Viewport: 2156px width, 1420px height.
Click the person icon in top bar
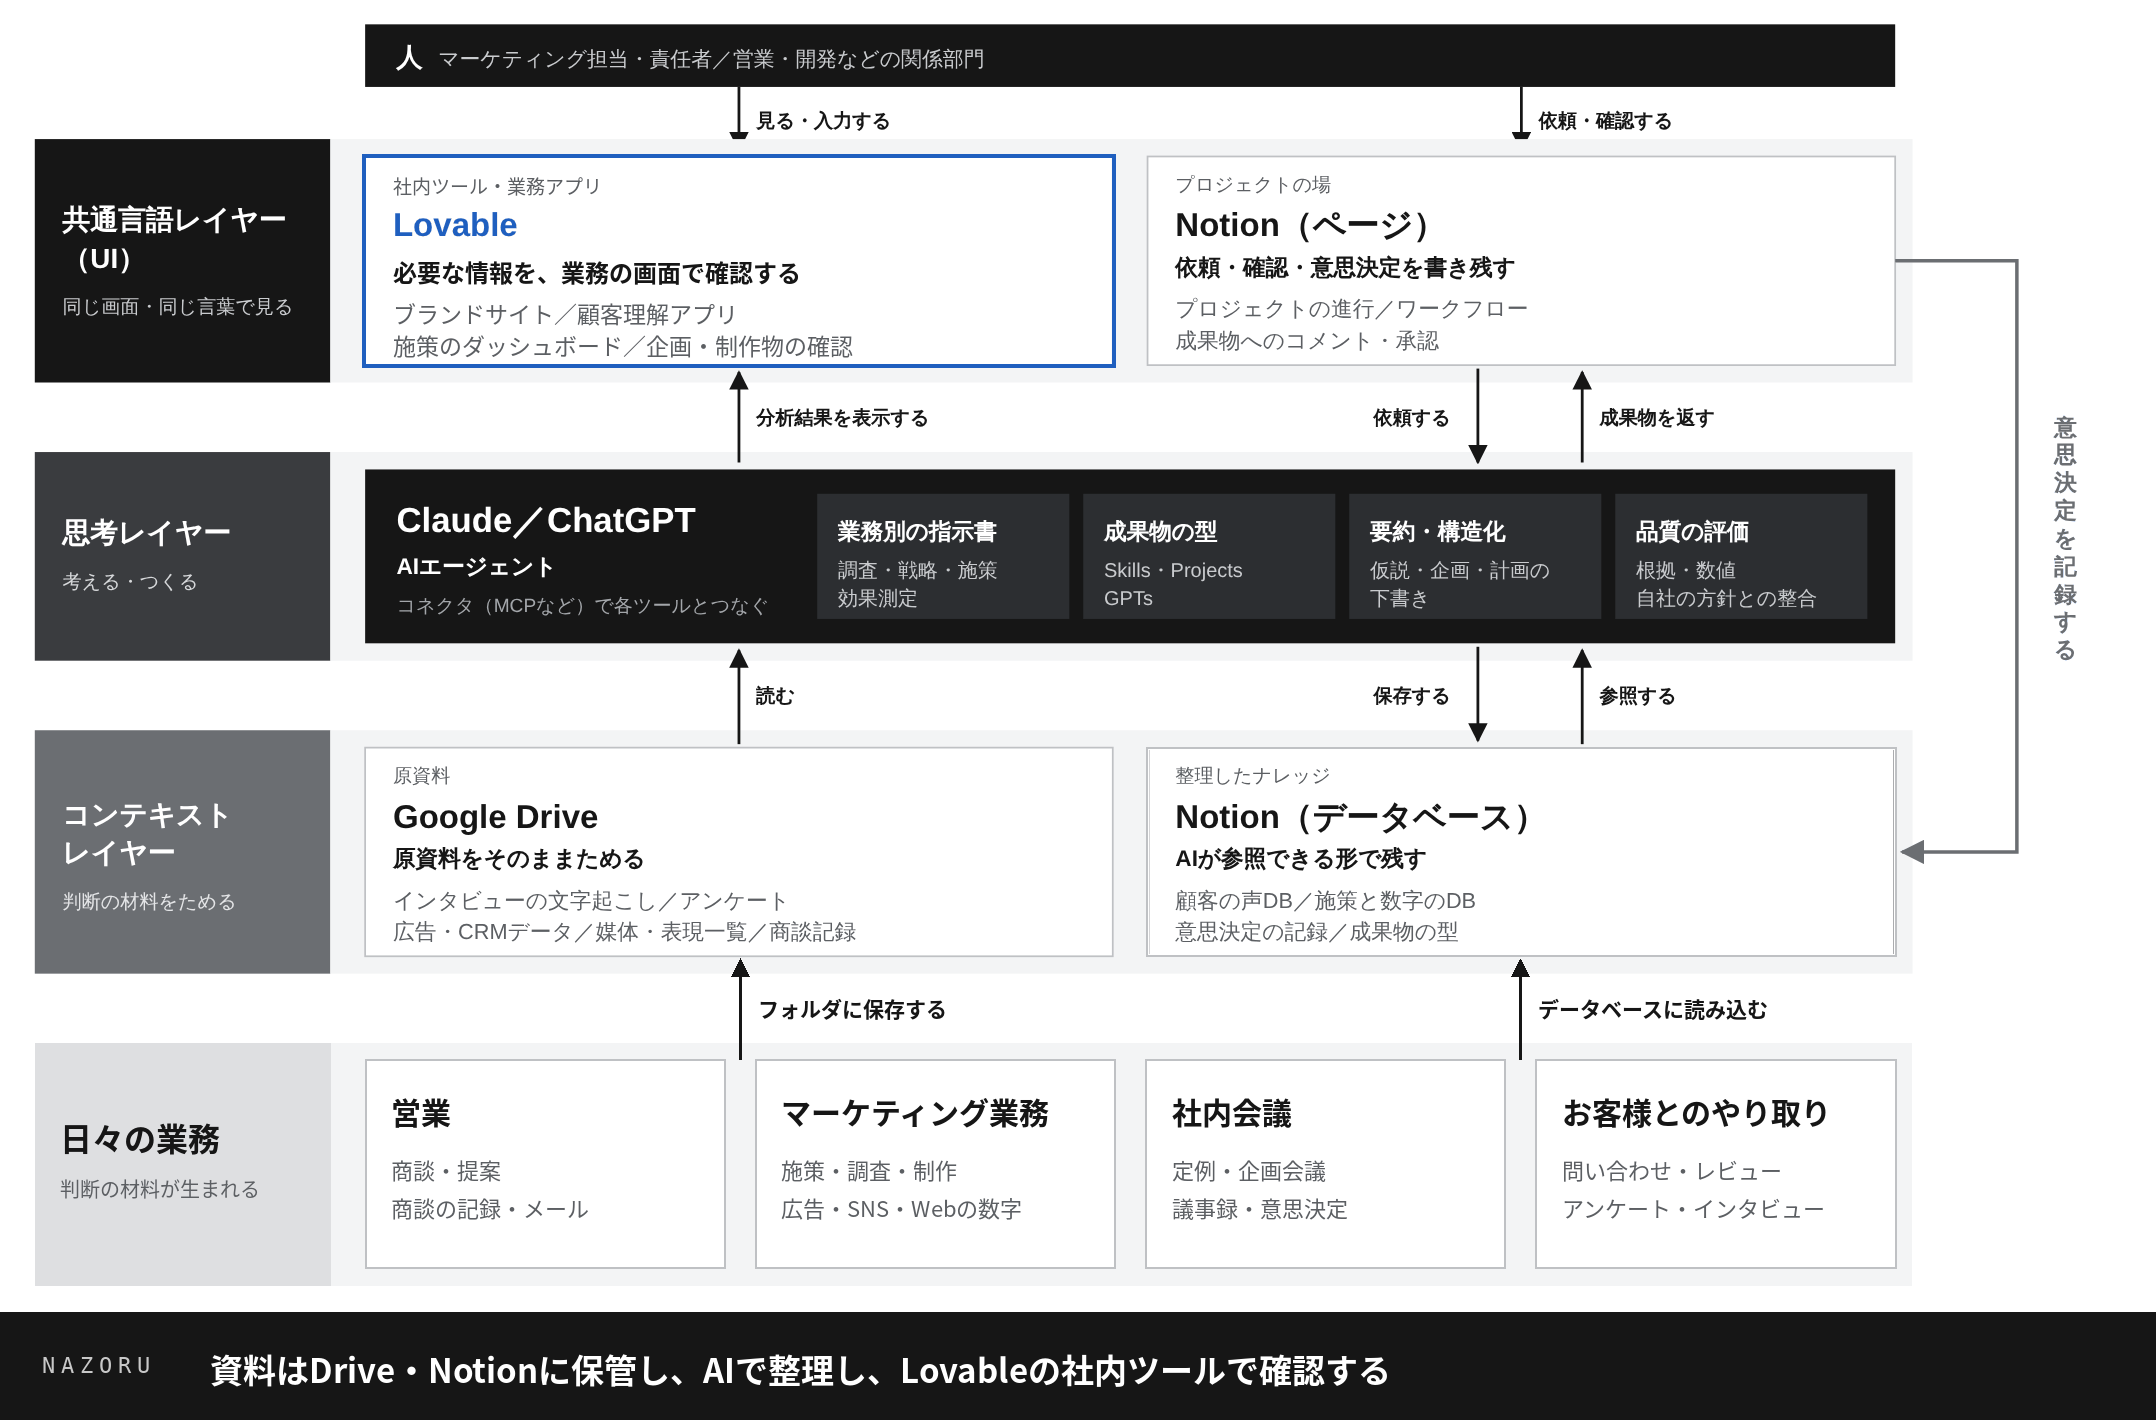point(408,57)
